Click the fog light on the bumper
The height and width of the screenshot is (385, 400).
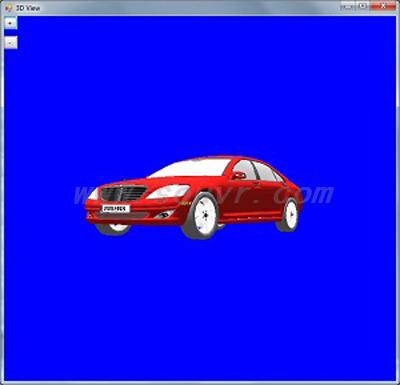164,214
